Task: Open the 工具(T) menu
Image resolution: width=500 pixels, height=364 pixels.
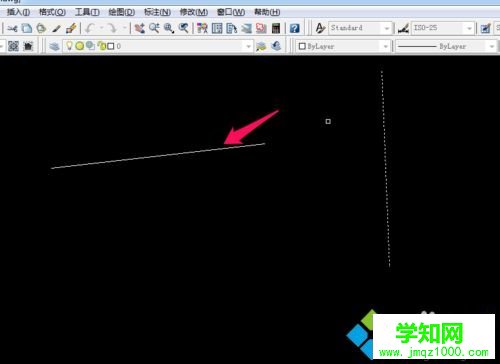Action: click(87, 12)
